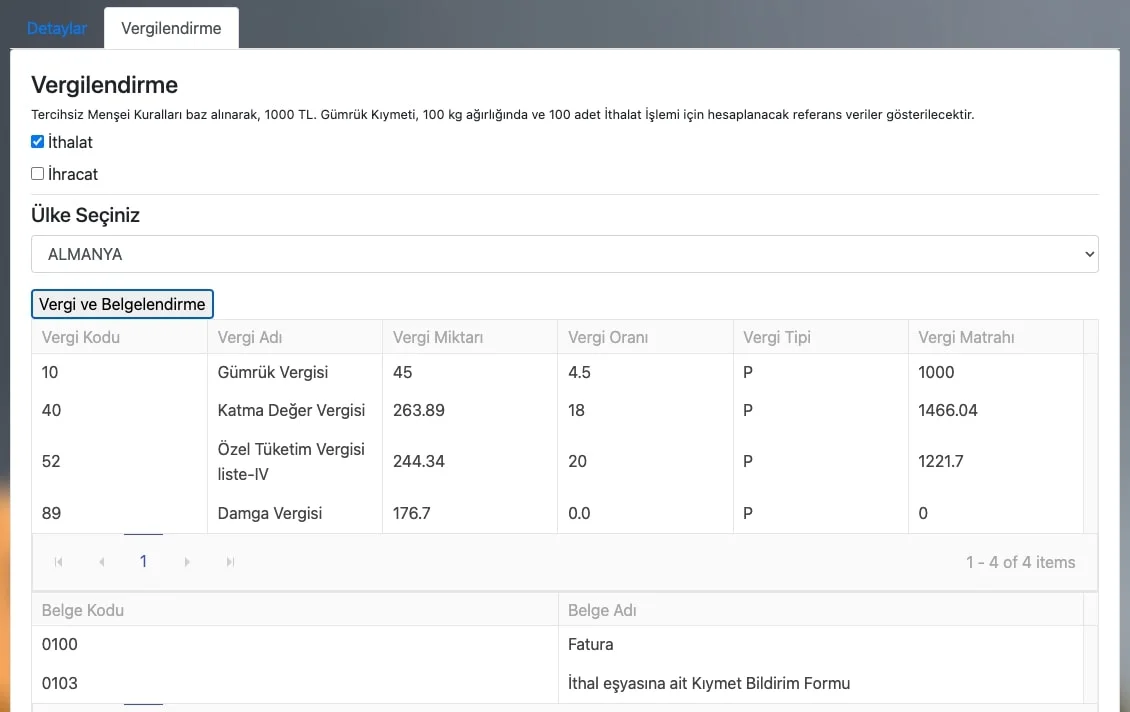Select the Fatura document row

tap(590, 645)
